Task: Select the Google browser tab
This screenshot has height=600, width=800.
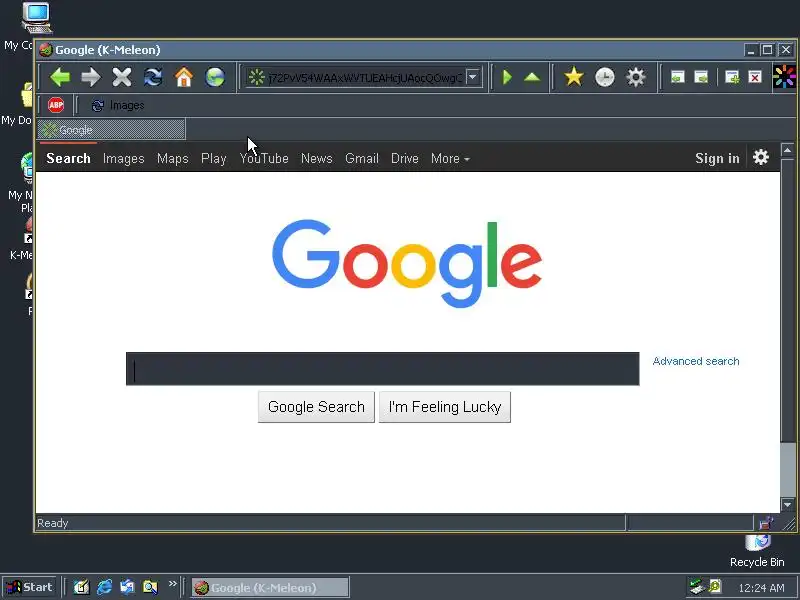Action: pyautogui.click(x=111, y=130)
